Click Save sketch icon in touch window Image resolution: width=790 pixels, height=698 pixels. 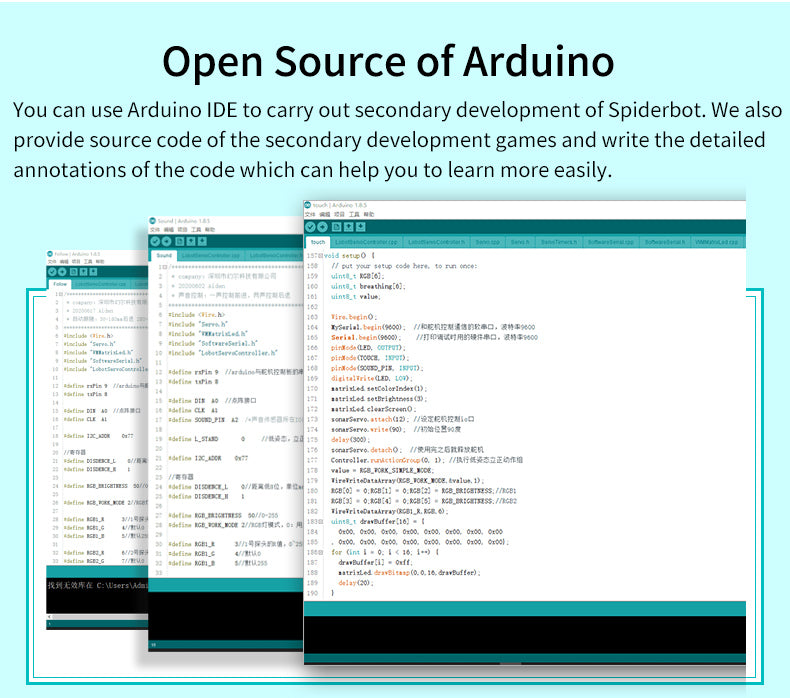pyautogui.click(x=361, y=228)
